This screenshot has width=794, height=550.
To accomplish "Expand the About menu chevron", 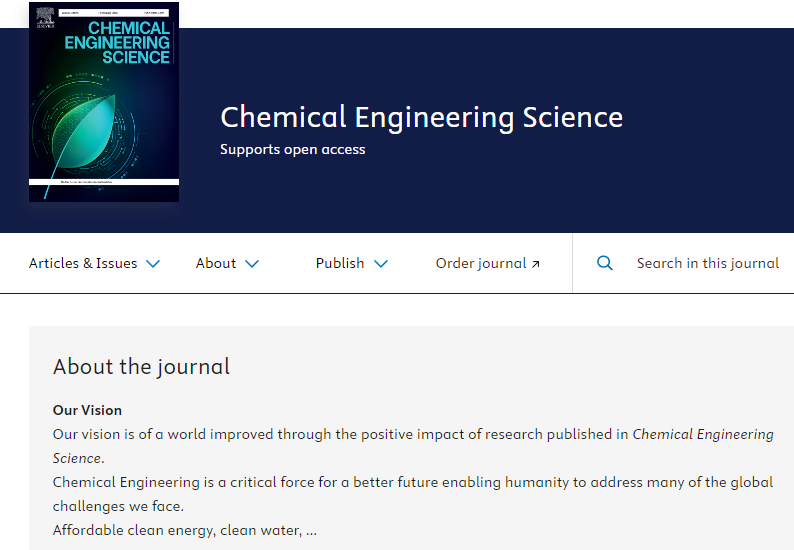I will click(x=252, y=263).
